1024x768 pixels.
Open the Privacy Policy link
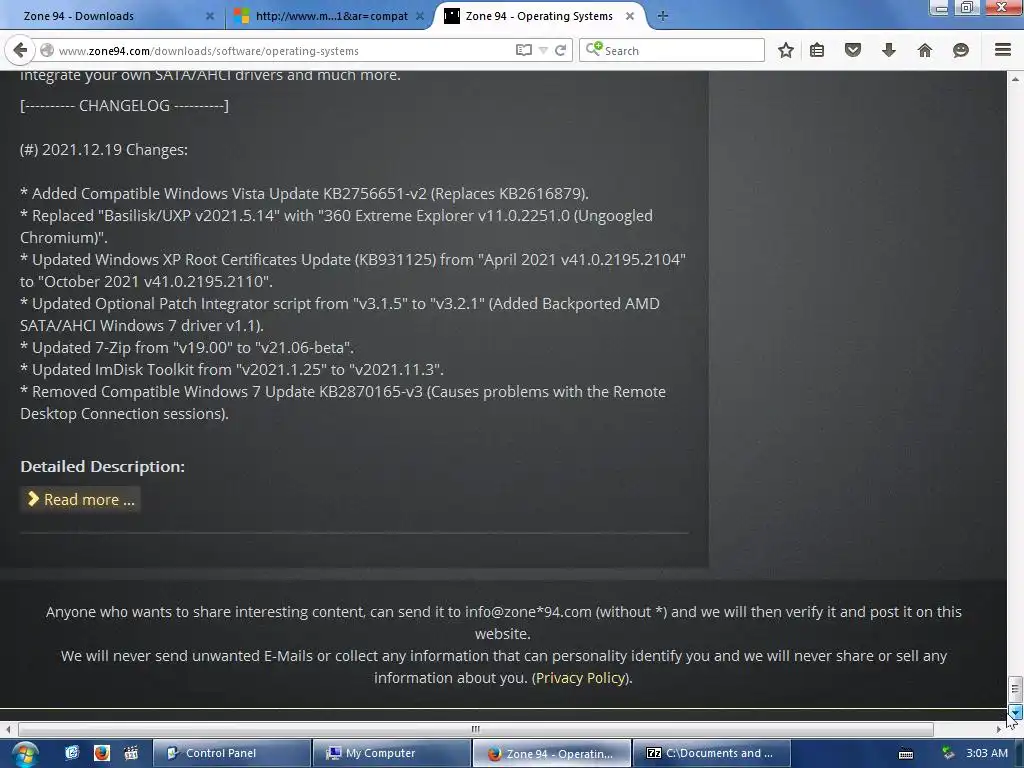tap(581, 678)
